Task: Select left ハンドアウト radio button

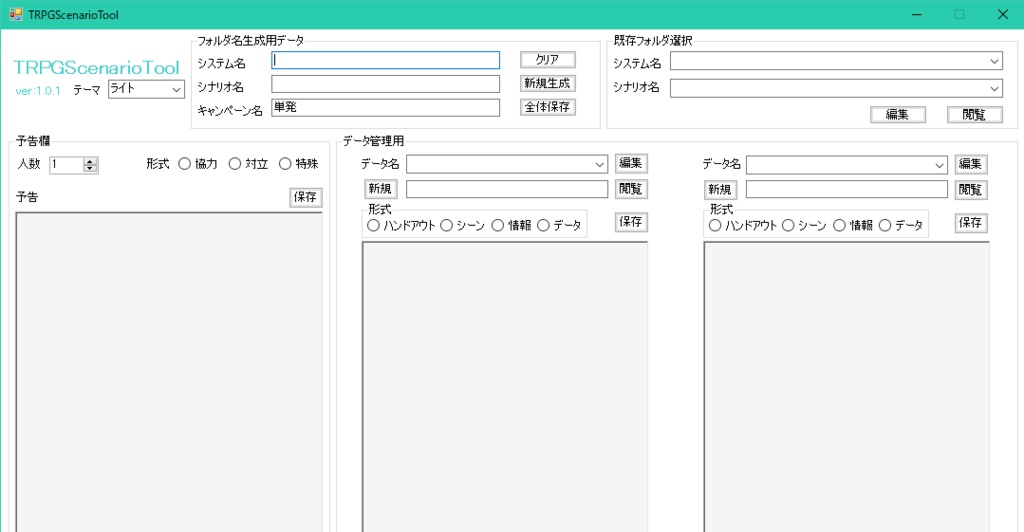Action: (401, 225)
